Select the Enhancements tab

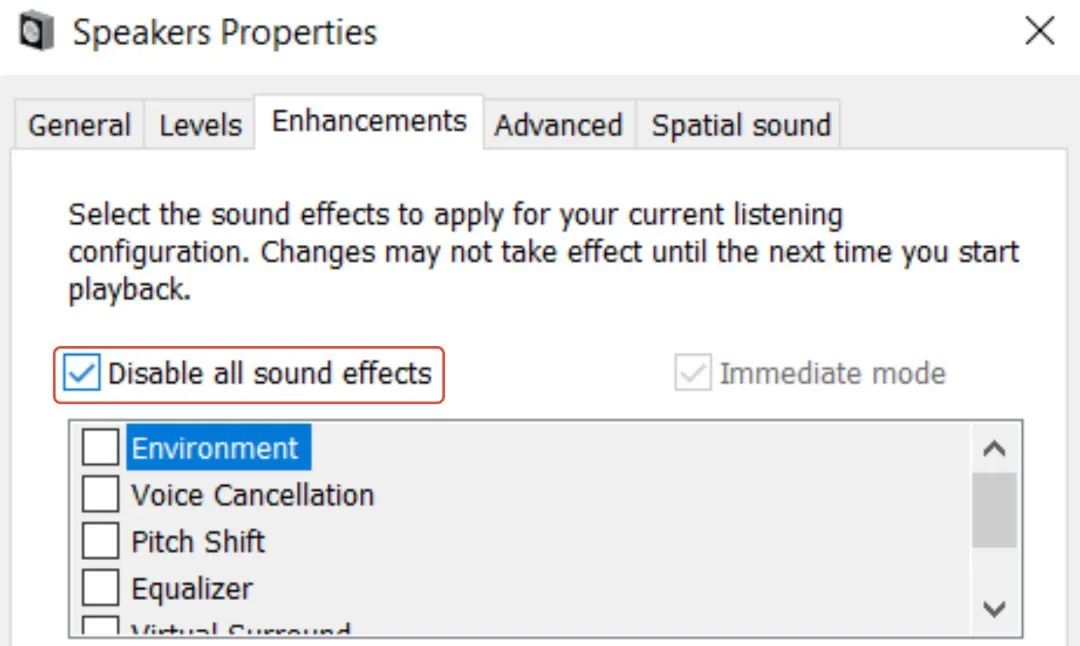click(367, 120)
